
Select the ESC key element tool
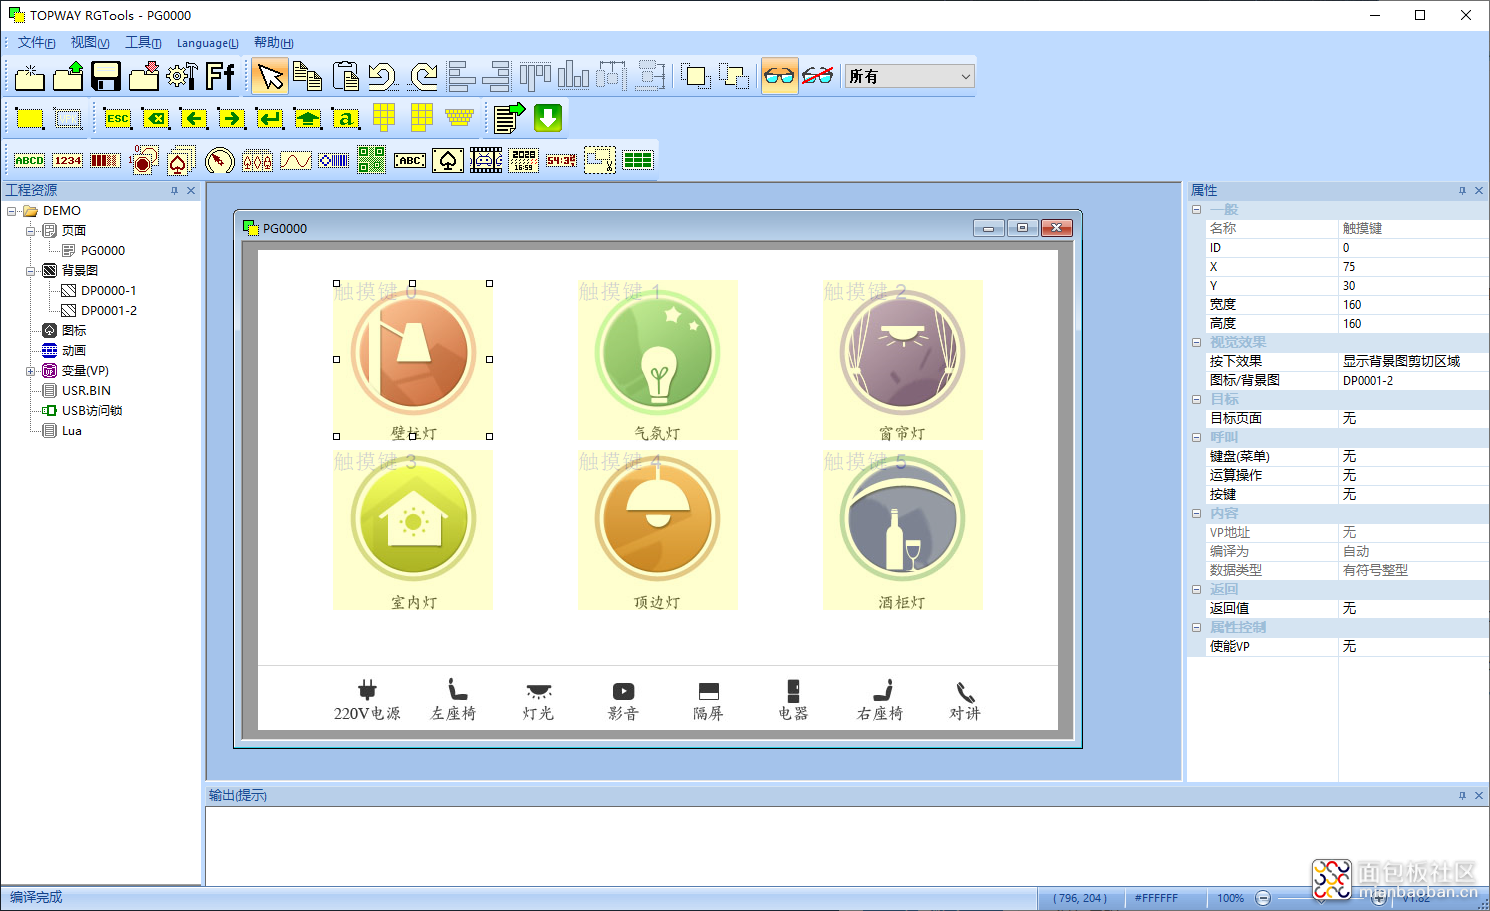point(118,118)
